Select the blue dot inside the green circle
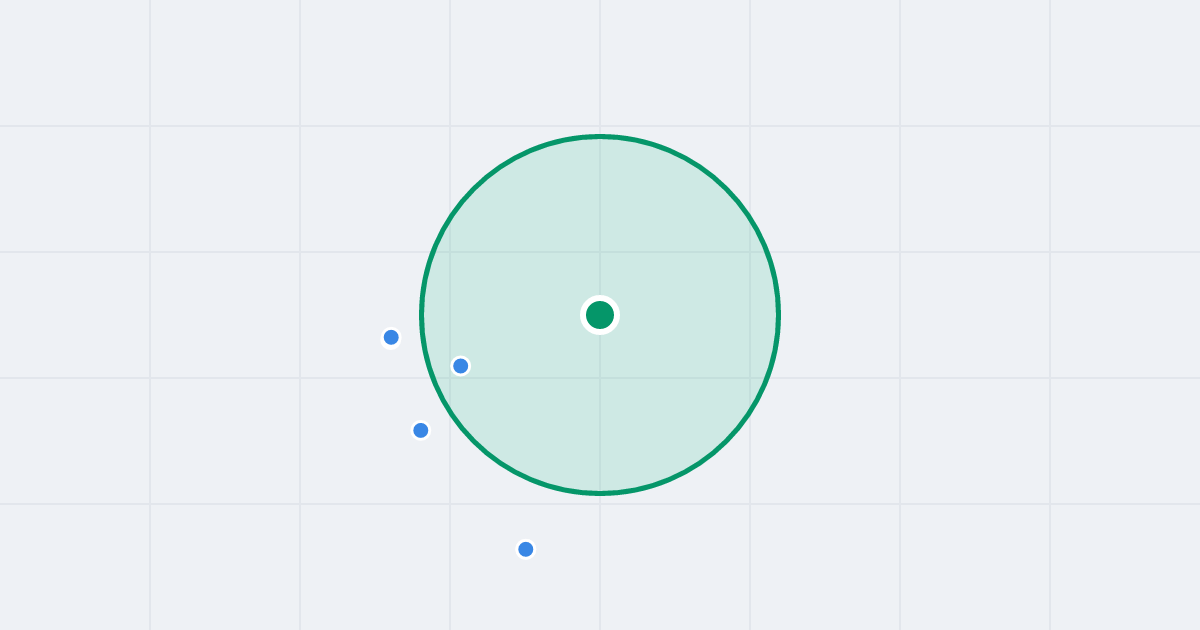Screen dimensions: 1200x630 461,366
